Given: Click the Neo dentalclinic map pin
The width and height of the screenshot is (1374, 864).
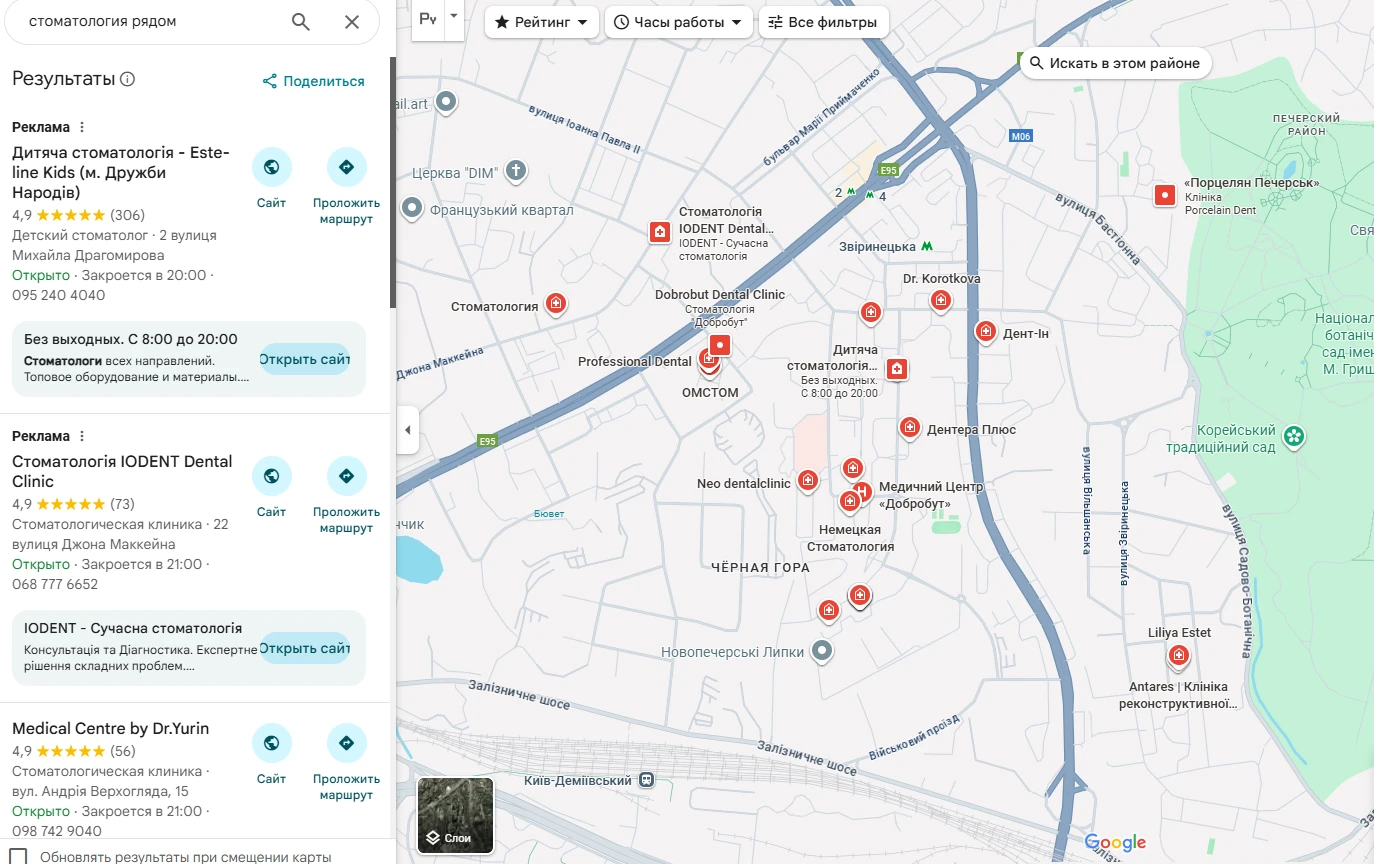Looking at the screenshot, I should (x=808, y=482).
